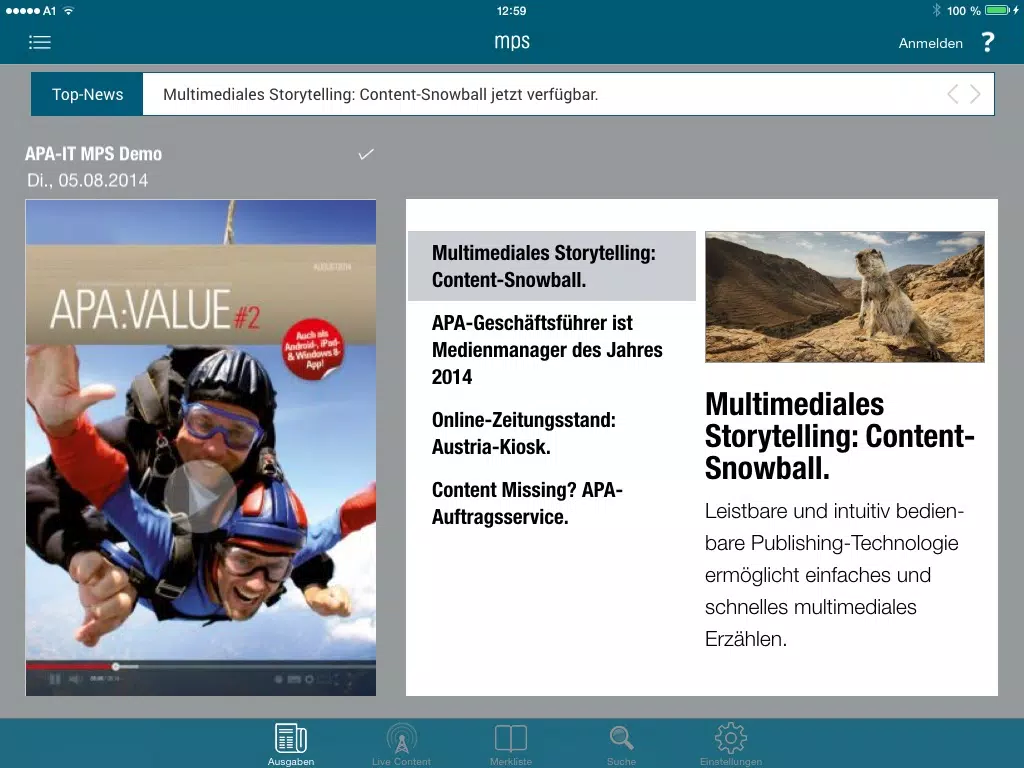
Task: Tap the 12:59 clock in status bar
Action: (x=511, y=10)
